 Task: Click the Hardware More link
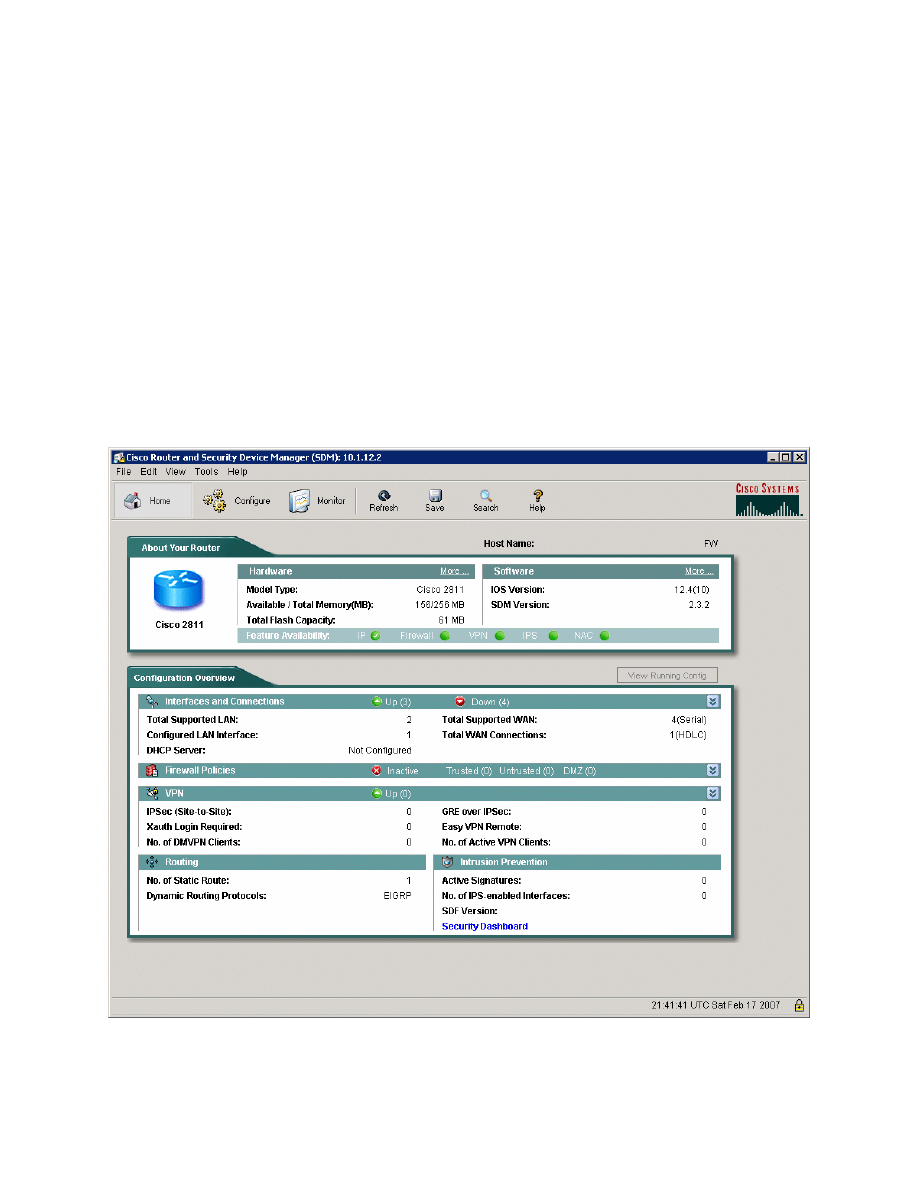coord(454,572)
